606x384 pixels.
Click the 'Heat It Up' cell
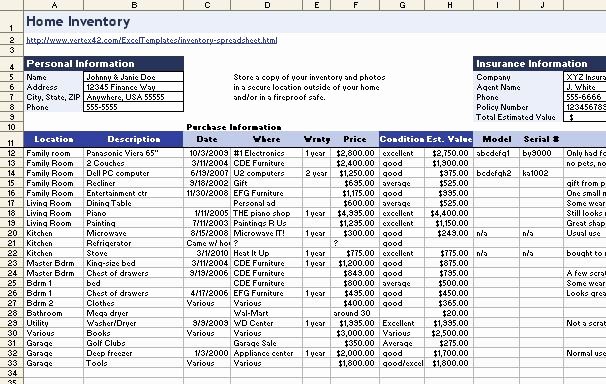tap(267, 253)
